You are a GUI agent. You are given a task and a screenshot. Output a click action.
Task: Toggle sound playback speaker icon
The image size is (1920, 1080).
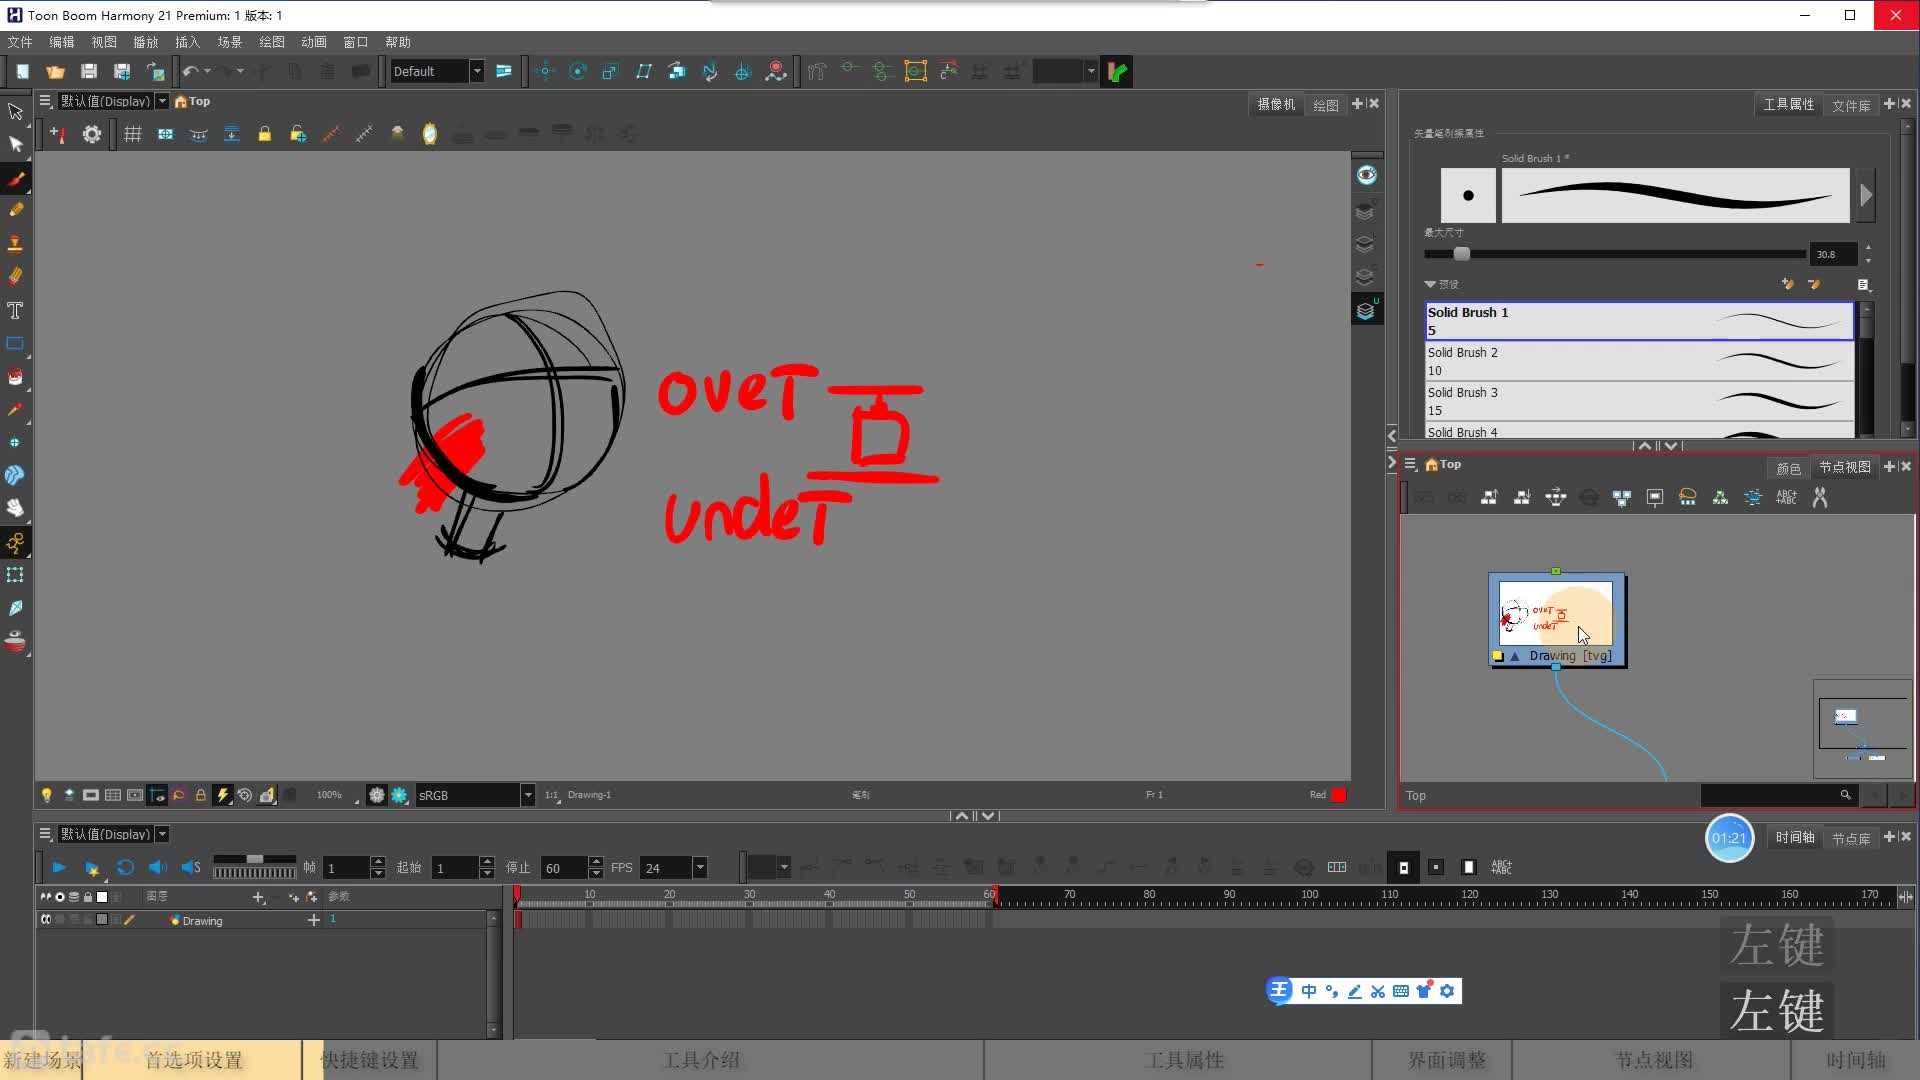[158, 868]
